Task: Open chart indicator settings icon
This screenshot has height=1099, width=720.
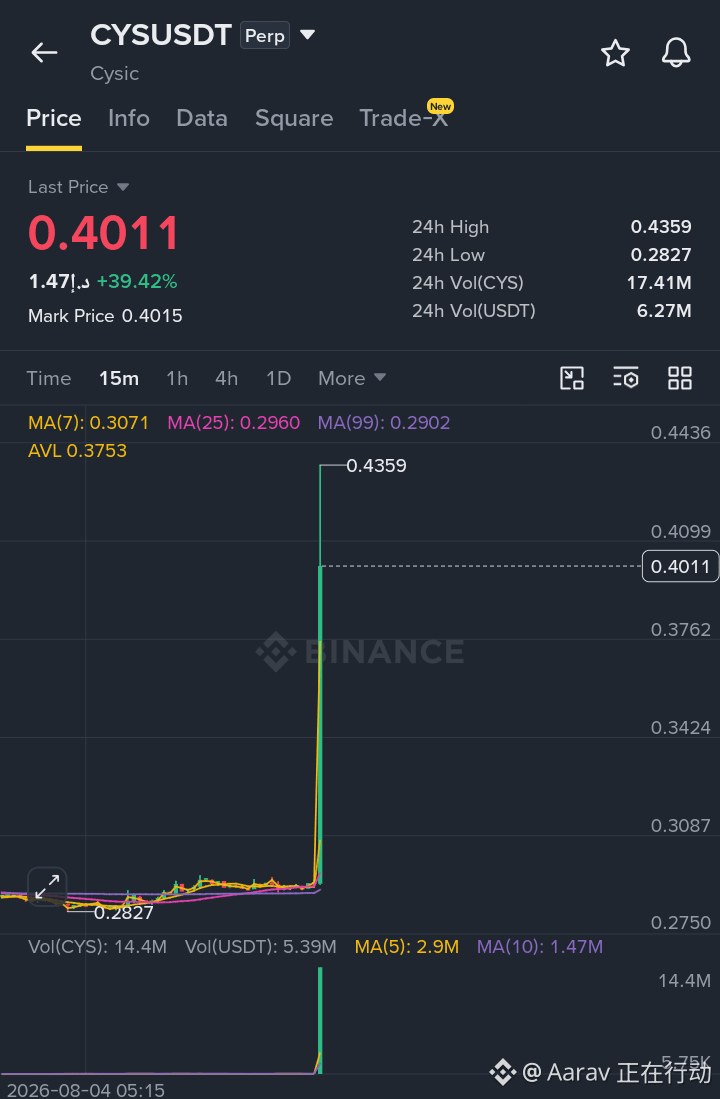Action: tap(625, 378)
